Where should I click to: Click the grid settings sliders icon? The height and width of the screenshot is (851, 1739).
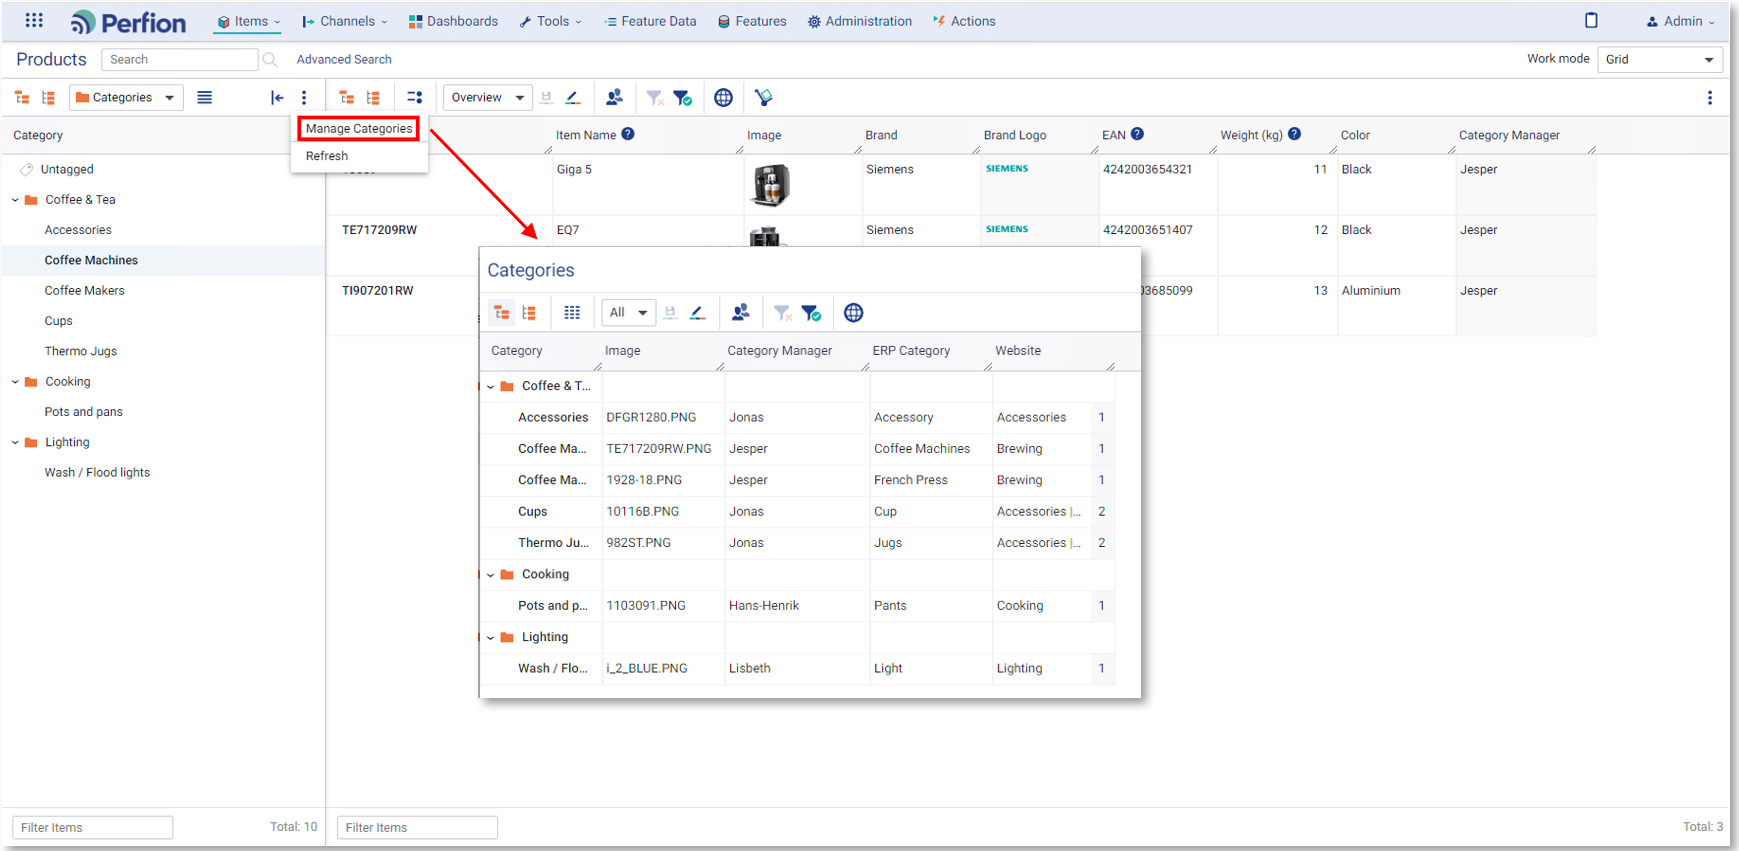pyautogui.click(x=414, y=97)
